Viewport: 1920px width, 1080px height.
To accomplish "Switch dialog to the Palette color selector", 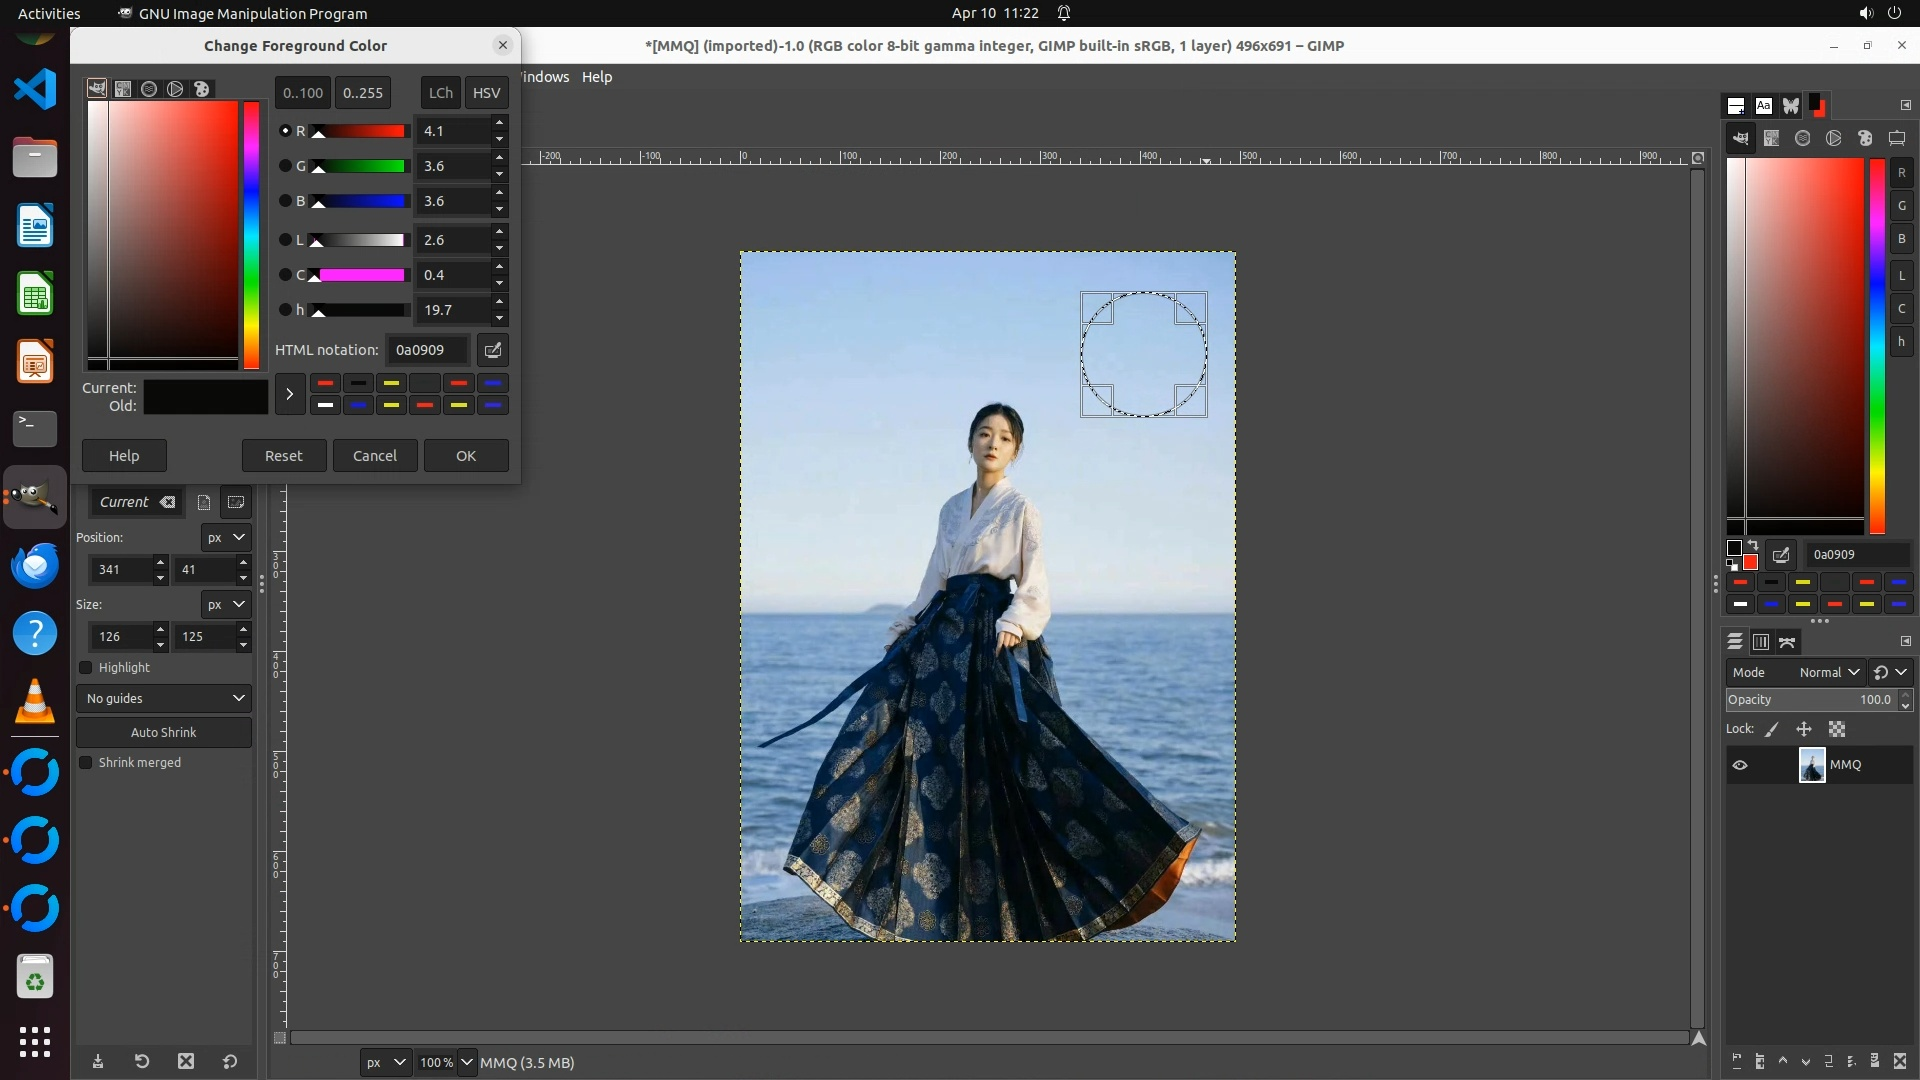I will (x=201, y=89).
